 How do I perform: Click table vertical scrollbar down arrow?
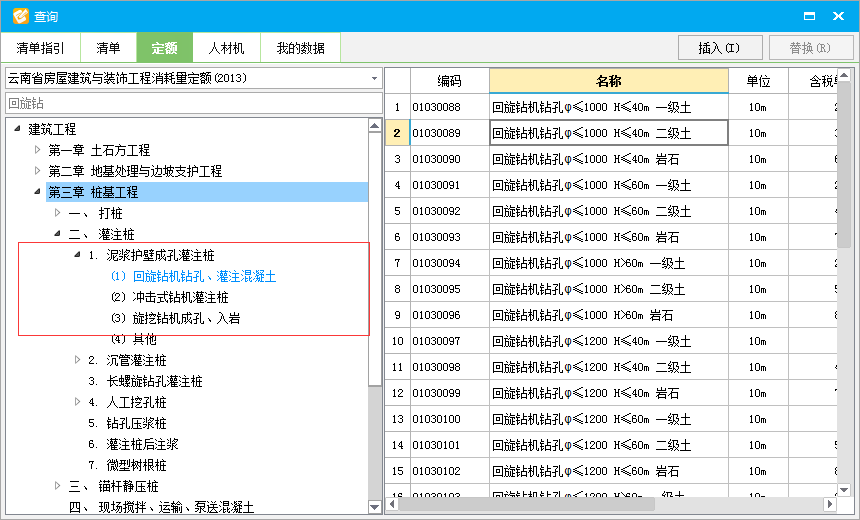[844, 490]
